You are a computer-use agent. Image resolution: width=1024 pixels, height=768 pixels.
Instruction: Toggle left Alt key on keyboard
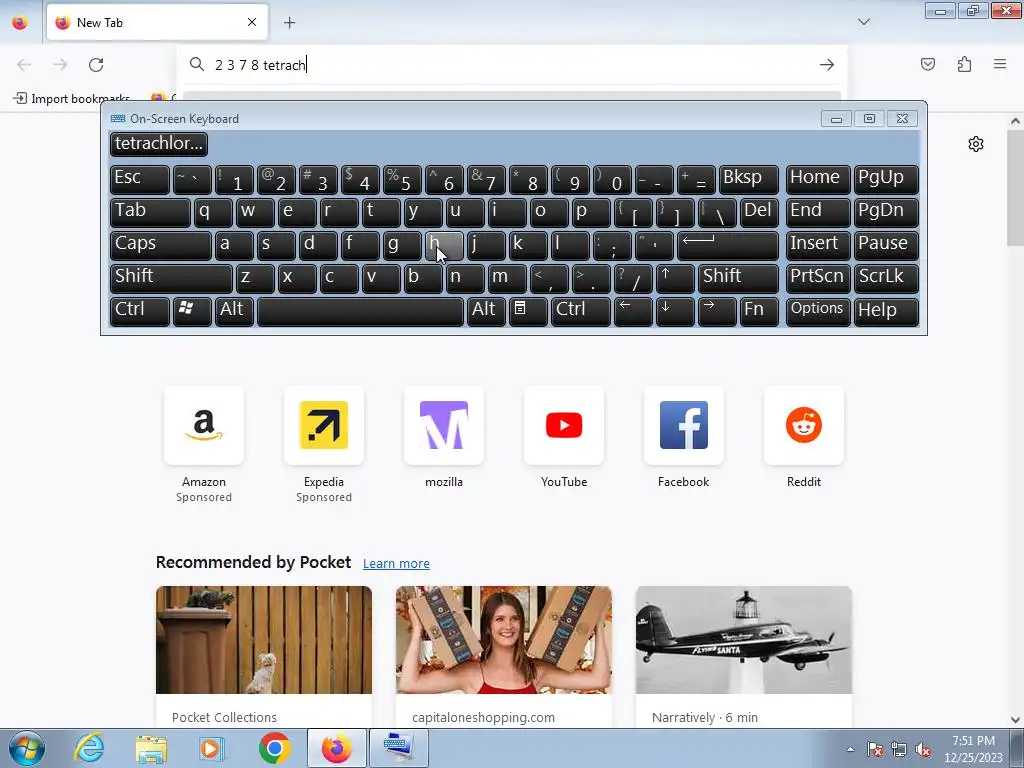pyautogui.click(x=234, y=311)
